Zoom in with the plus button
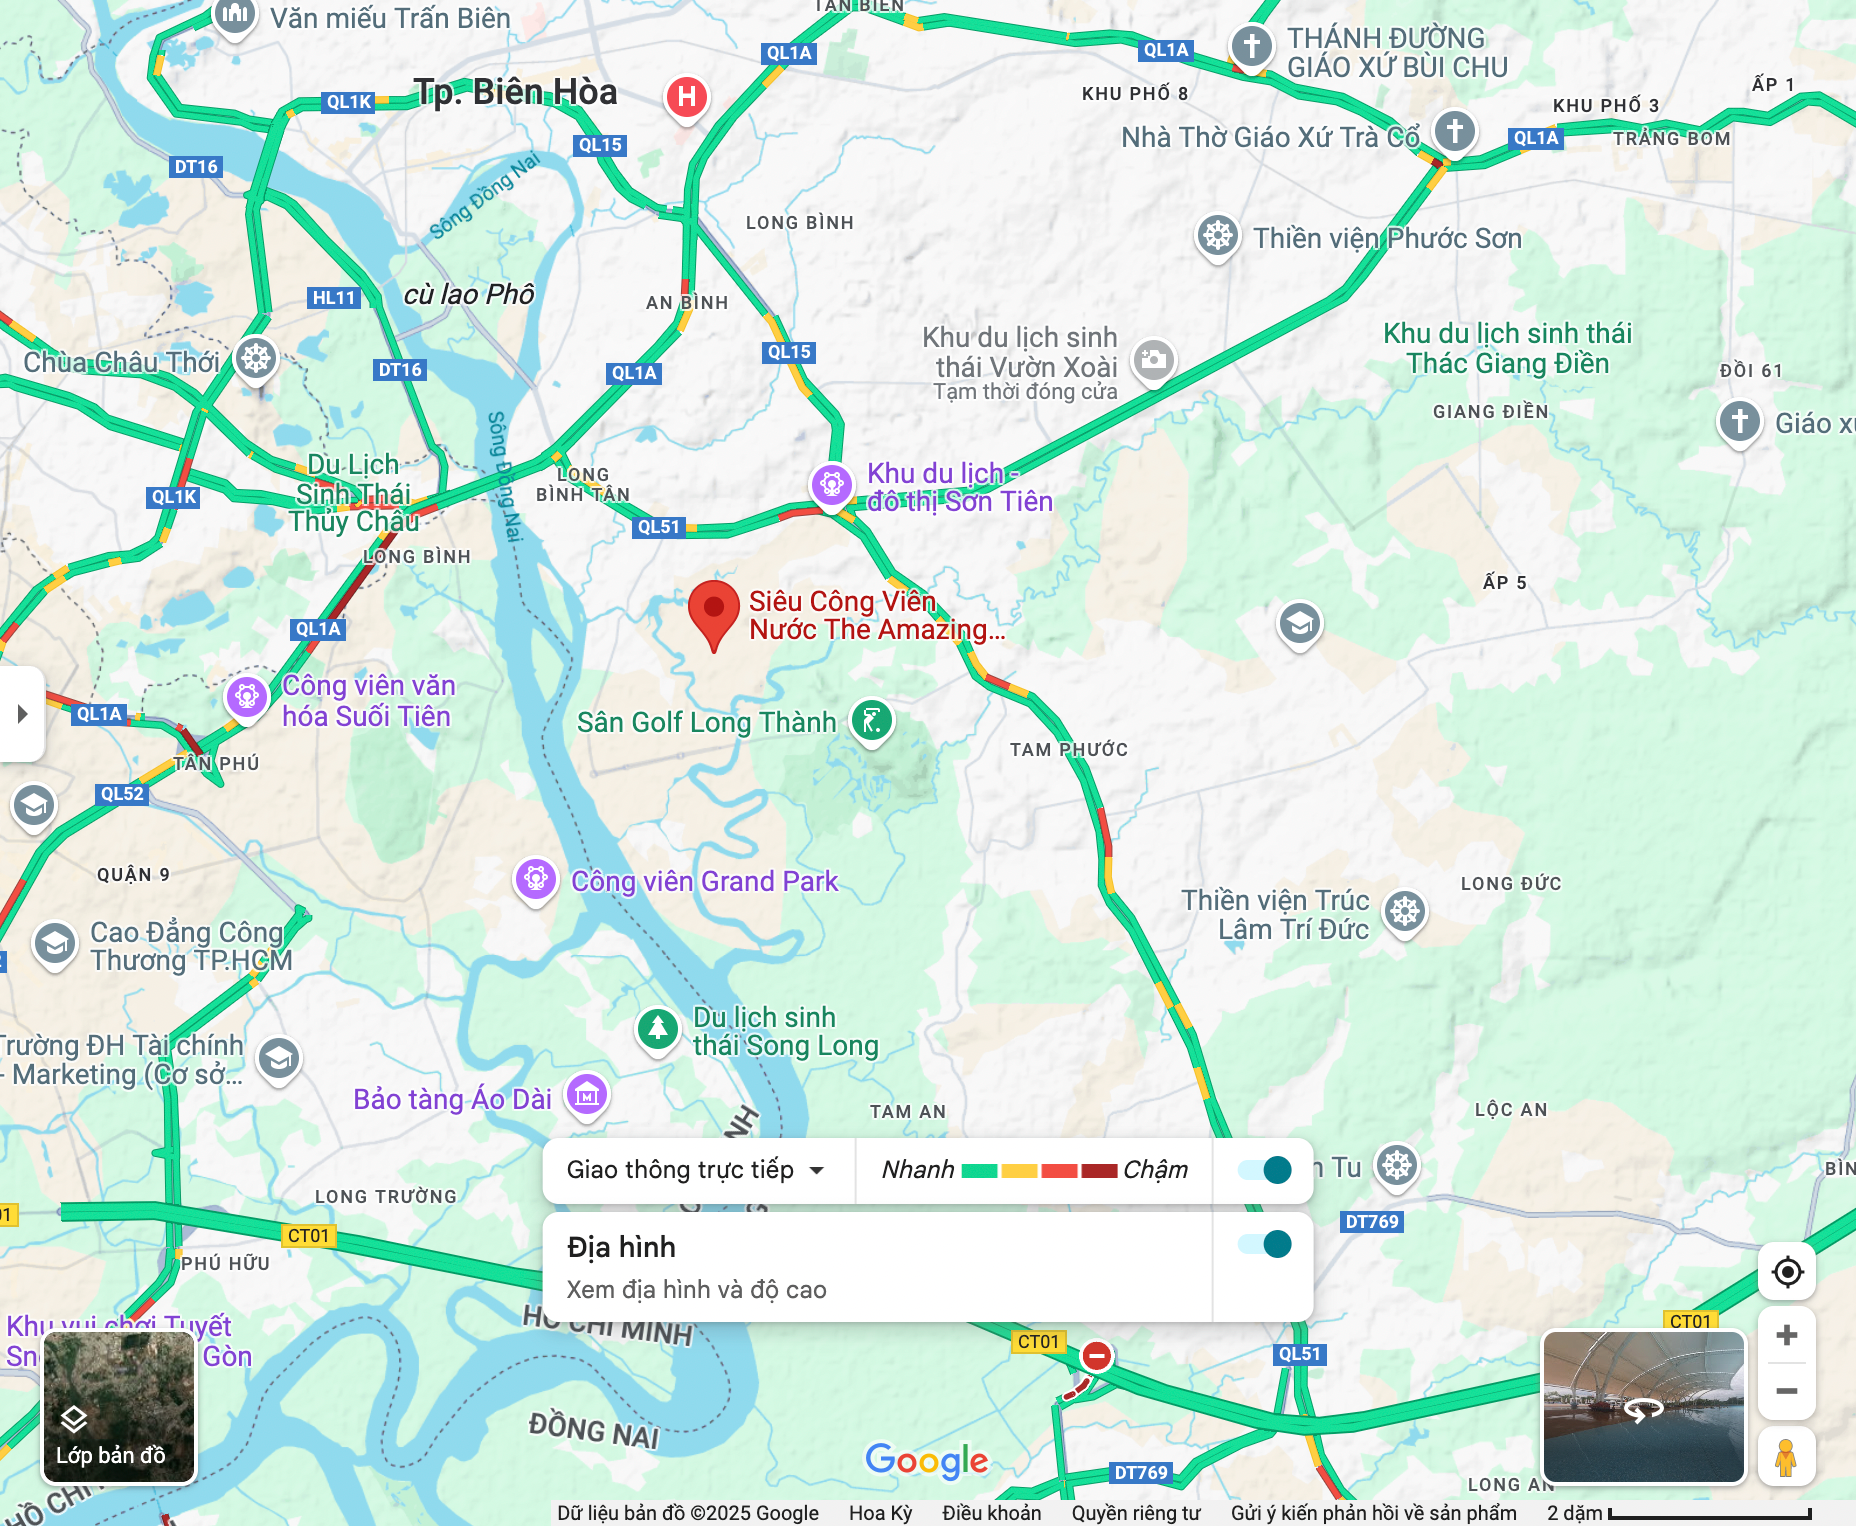 (1787, 1335)
